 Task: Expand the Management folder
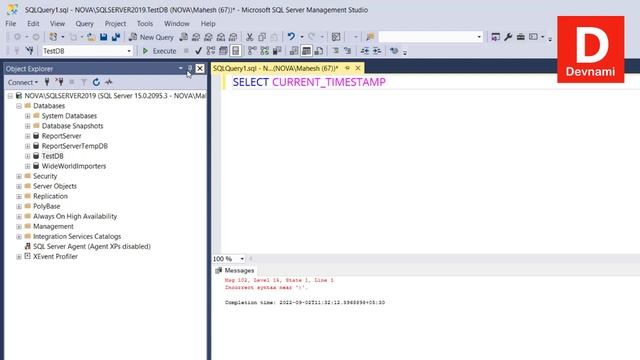(x=19, y=227)
